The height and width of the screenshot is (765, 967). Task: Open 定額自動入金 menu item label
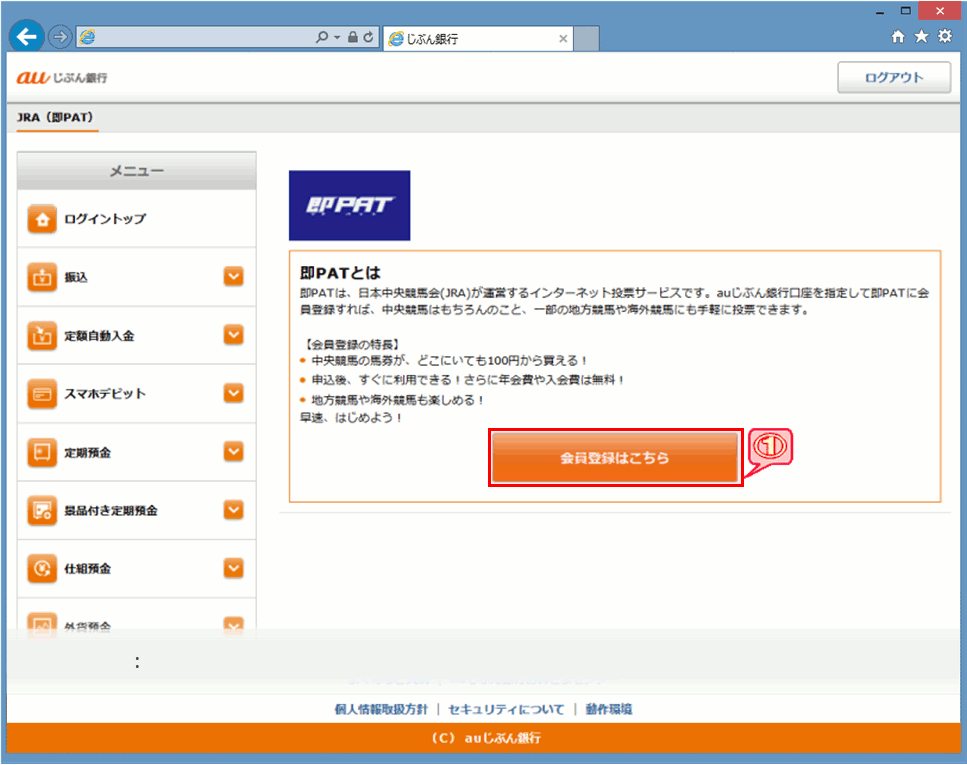coord(99,336)
